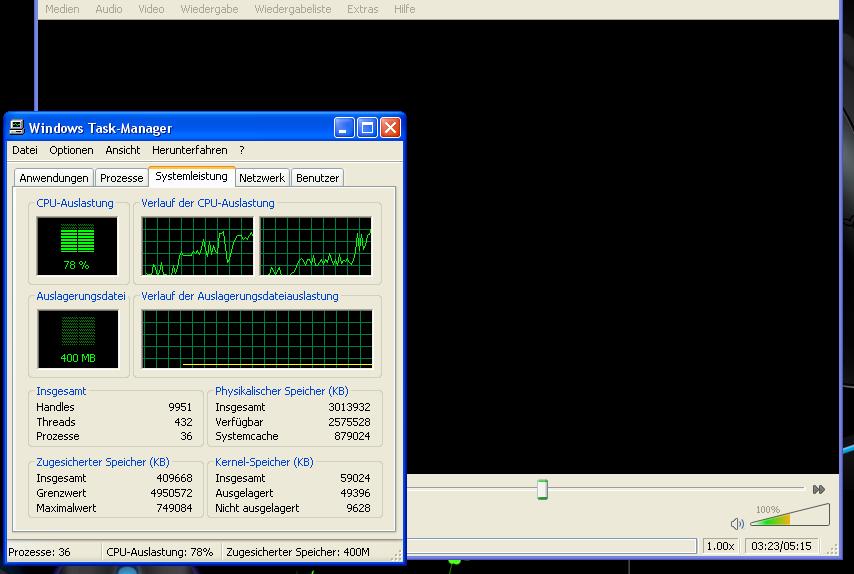The image size is (854, 574).
Task: Click the Auslagerungsdatei 400 MB gauge
Action: (x=78, y=339)
